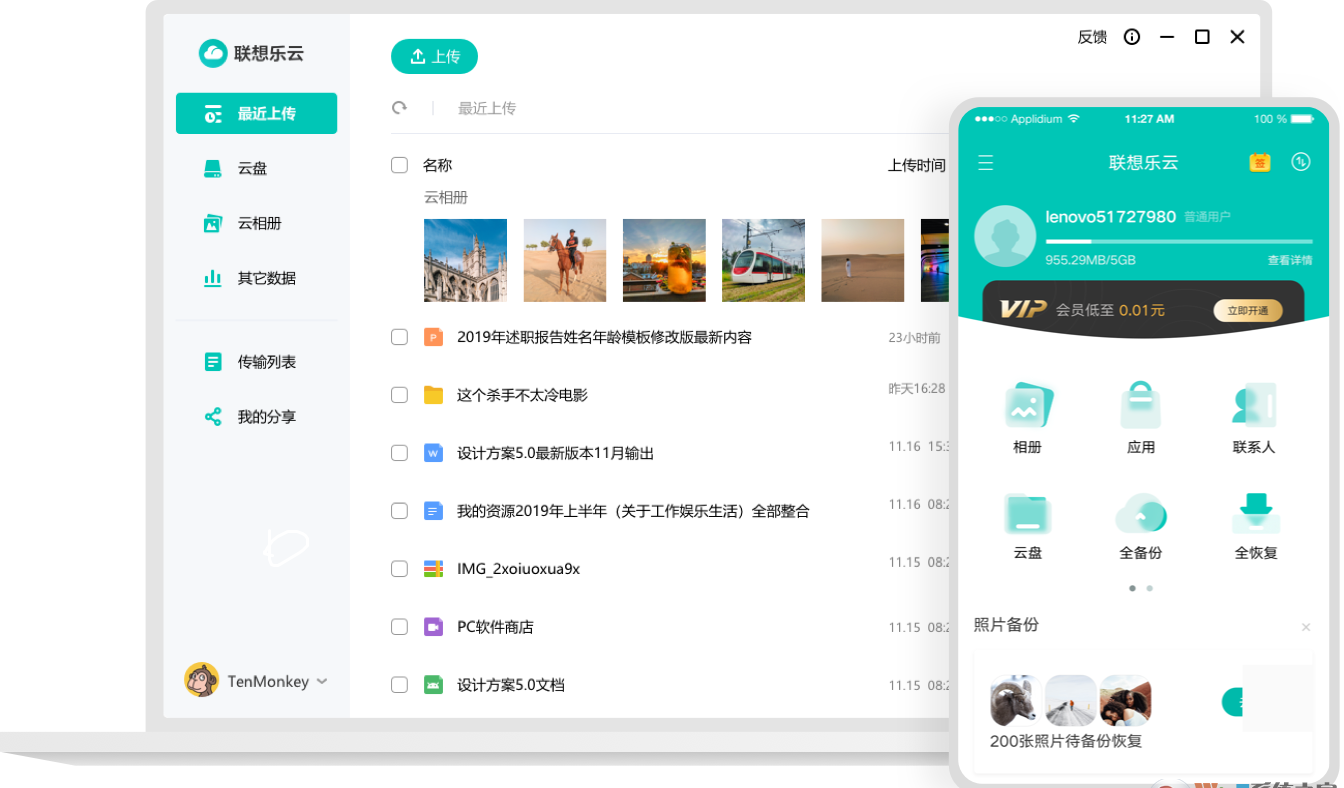The image size is (1344, 788).
Task: Select 最近上传 in the sidebar
Action: pyautogui.click(x=256, y=113)
